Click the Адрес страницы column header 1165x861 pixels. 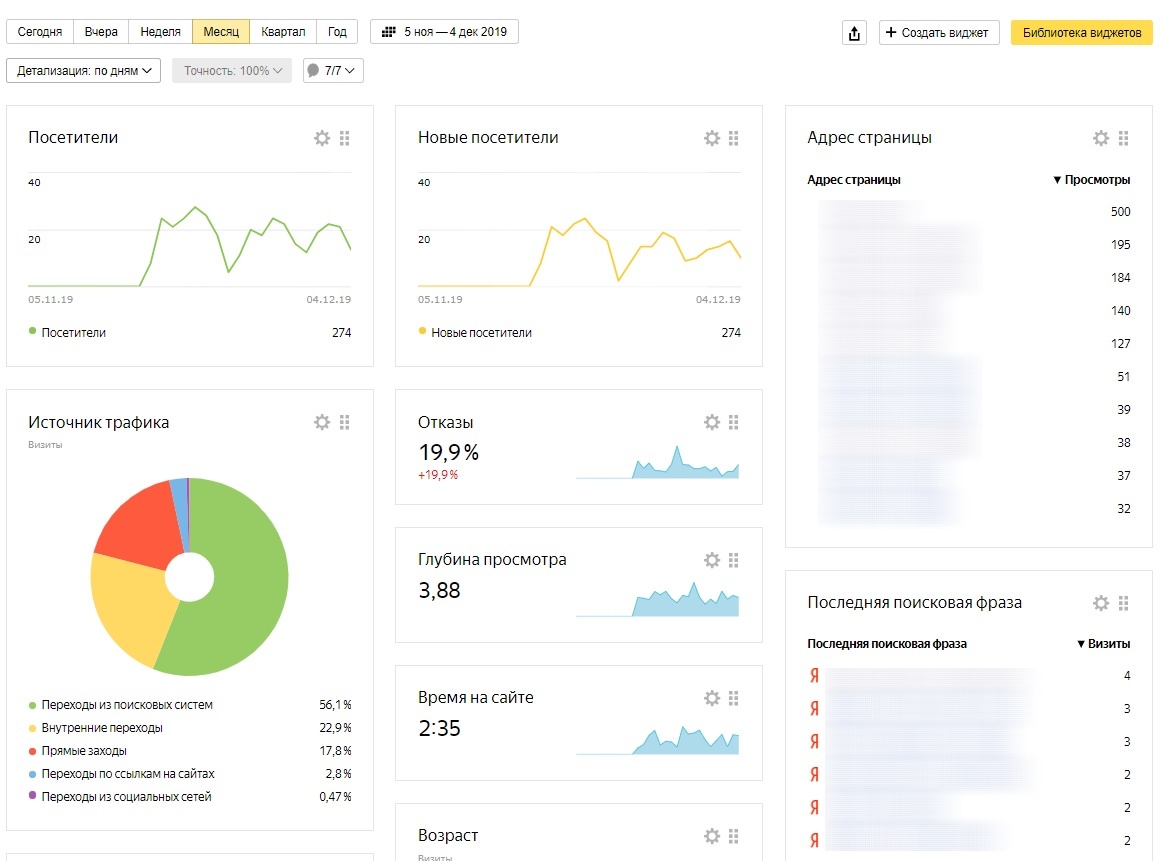[854, 180]
